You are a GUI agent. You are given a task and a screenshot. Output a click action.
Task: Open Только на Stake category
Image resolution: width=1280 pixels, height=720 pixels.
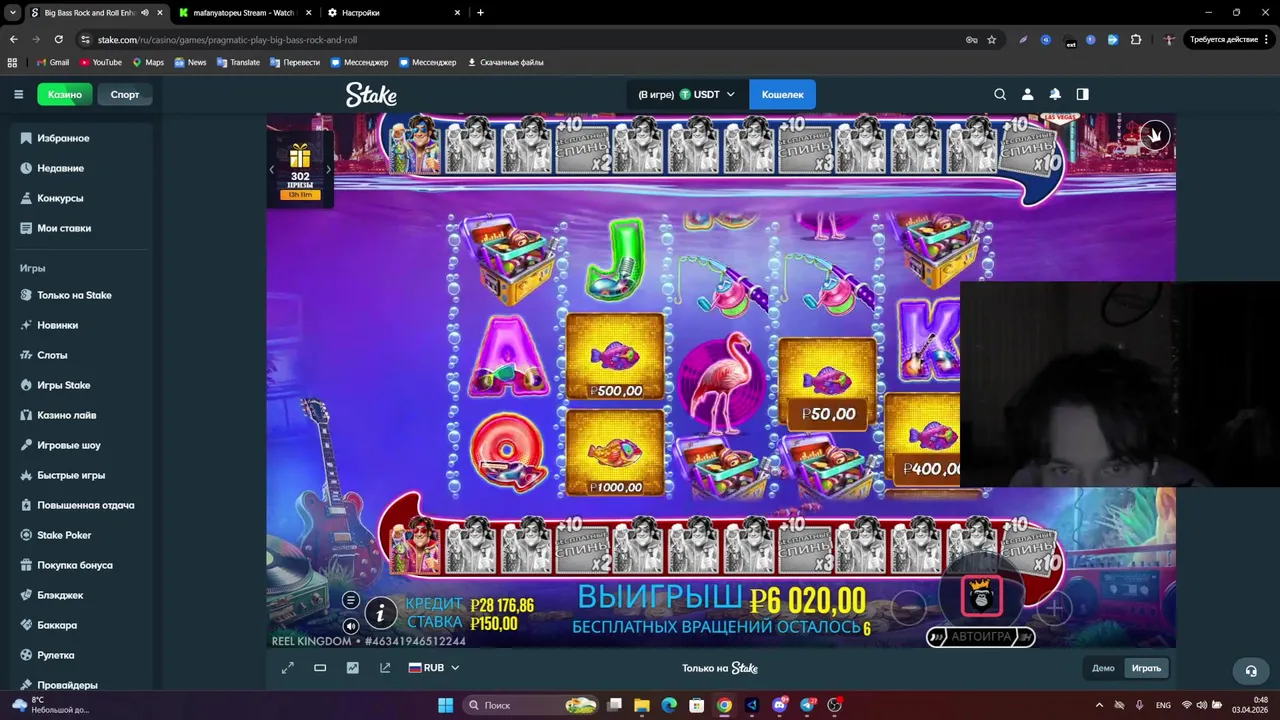tap(82, 295)
